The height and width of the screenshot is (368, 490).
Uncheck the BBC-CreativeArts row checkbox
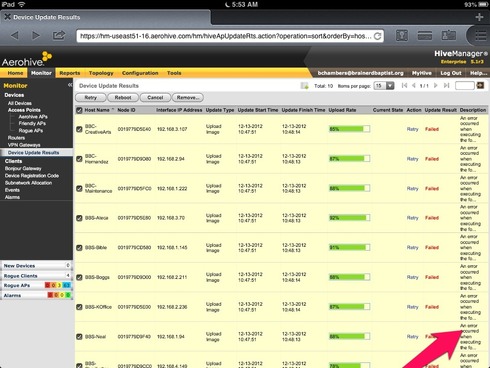pyautogui.click(x=79, y=129)
